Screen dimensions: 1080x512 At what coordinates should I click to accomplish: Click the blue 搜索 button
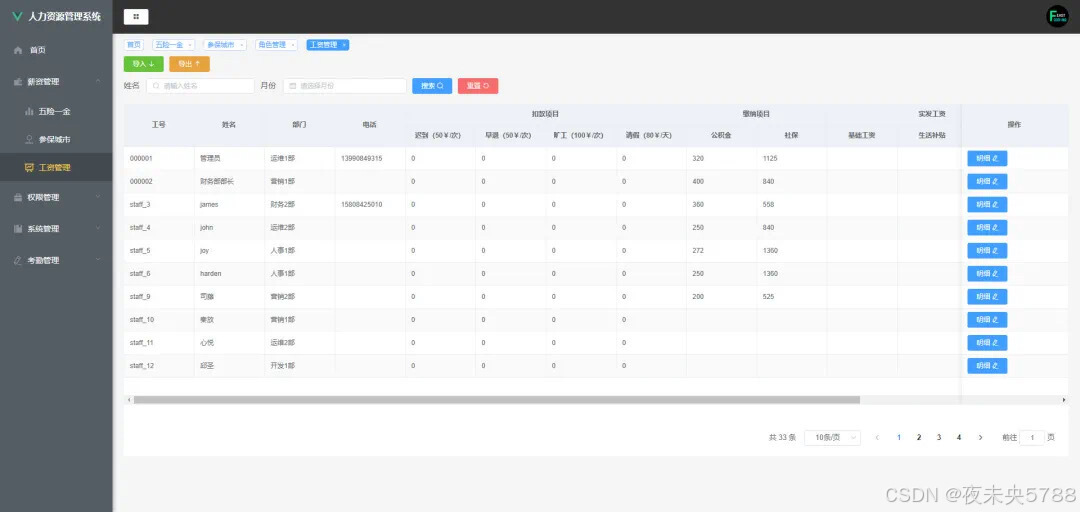(x=432, y=86)
